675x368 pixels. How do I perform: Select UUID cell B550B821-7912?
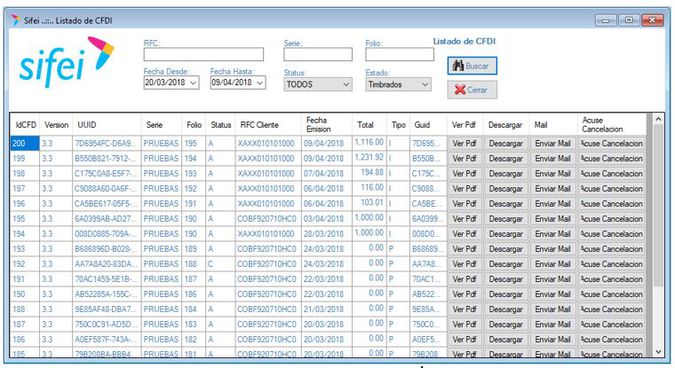click(107, 158)
